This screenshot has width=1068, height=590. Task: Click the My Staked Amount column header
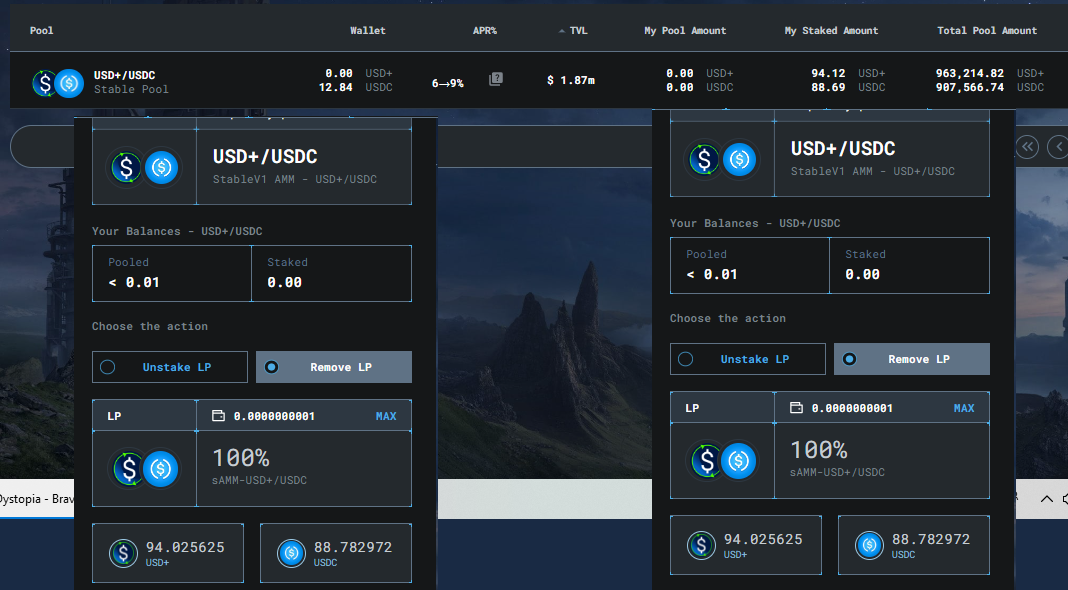click(x=831, y=31)
